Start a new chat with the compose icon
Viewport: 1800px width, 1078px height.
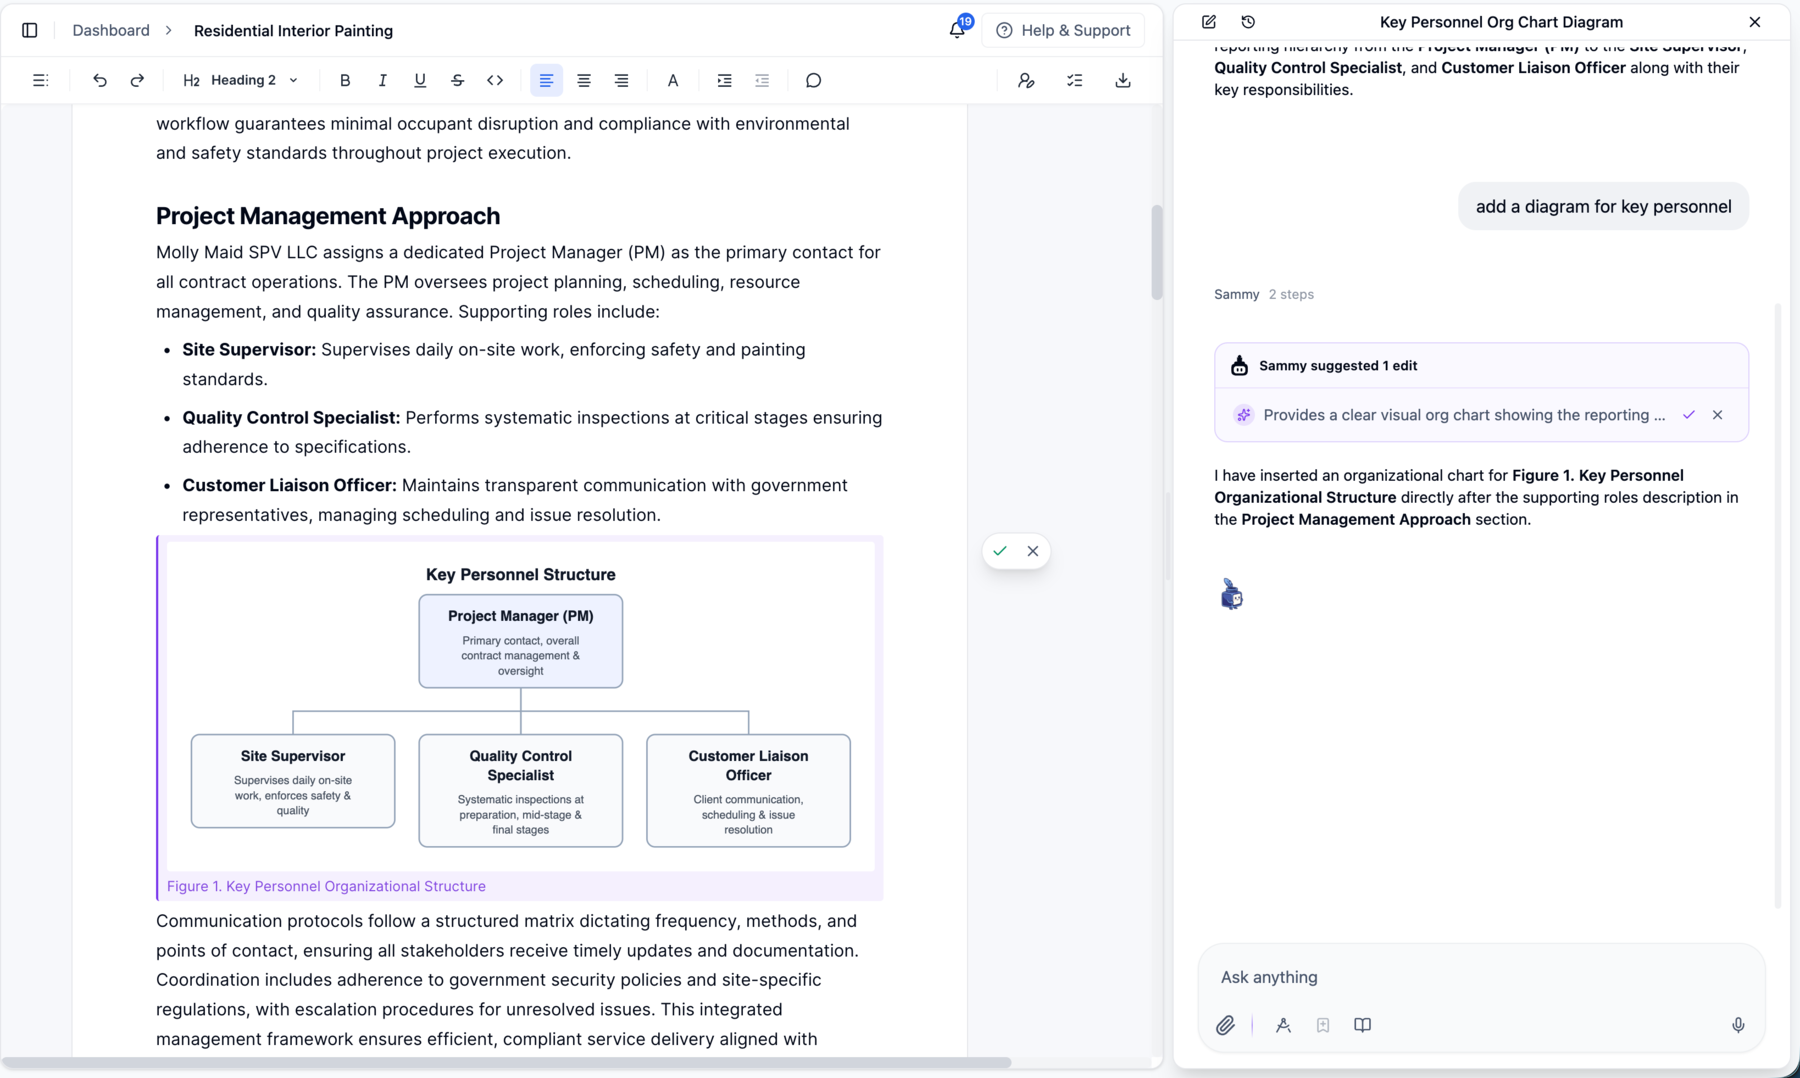pos(1209,22)
